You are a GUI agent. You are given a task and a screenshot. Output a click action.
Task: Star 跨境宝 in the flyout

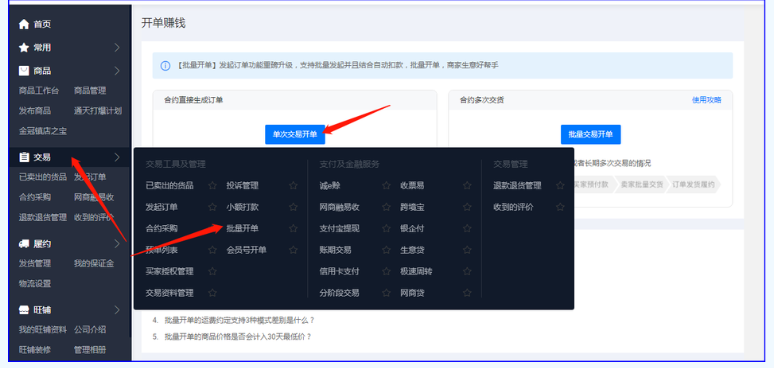(x=467, y=207)
